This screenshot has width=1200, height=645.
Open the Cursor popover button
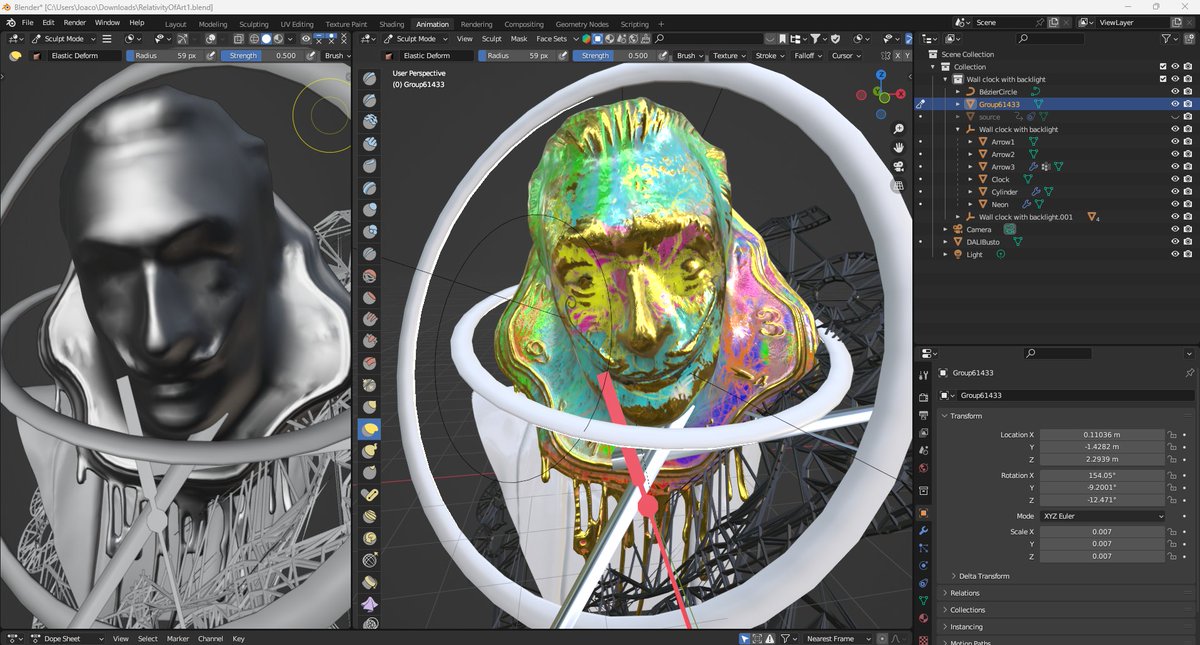(x=845, y=56)
